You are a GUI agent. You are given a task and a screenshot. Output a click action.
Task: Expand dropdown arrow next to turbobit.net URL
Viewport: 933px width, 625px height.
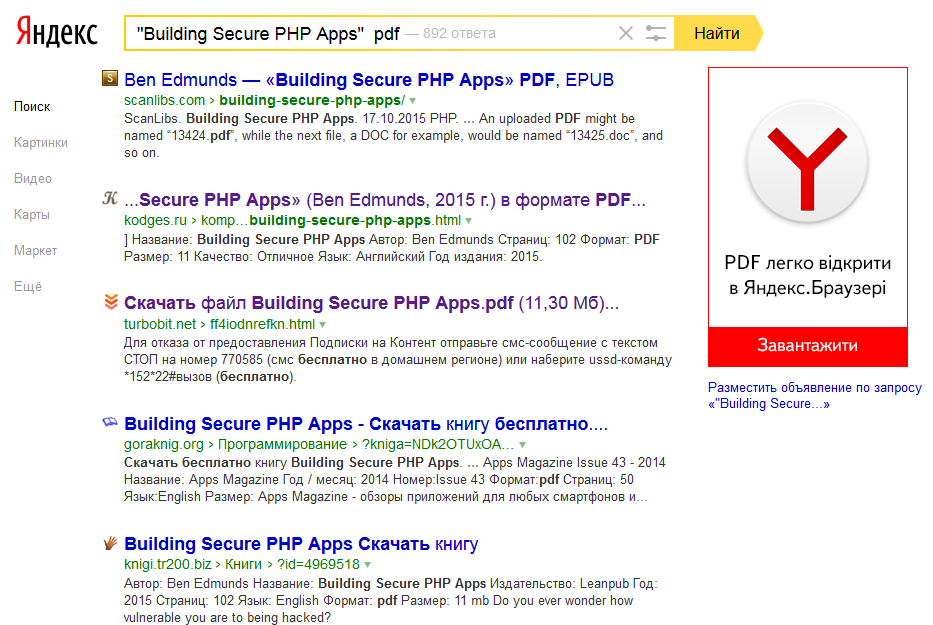(x=323, y=325)
